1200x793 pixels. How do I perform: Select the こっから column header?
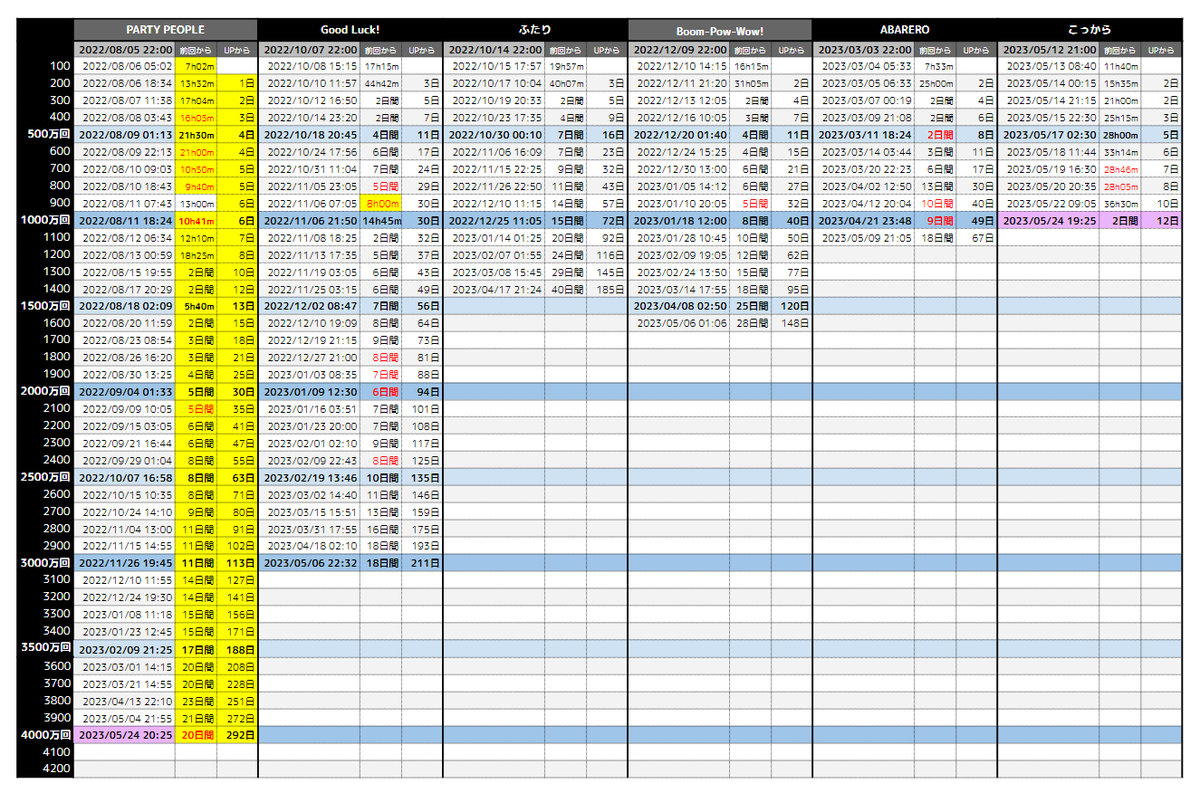tap(1090, 30)
